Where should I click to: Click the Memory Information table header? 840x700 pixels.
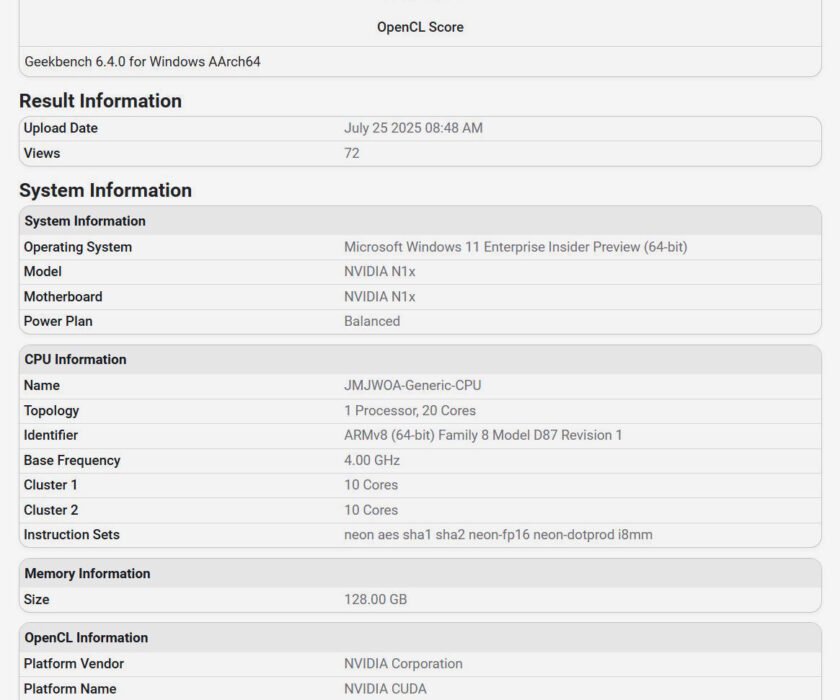420,574
